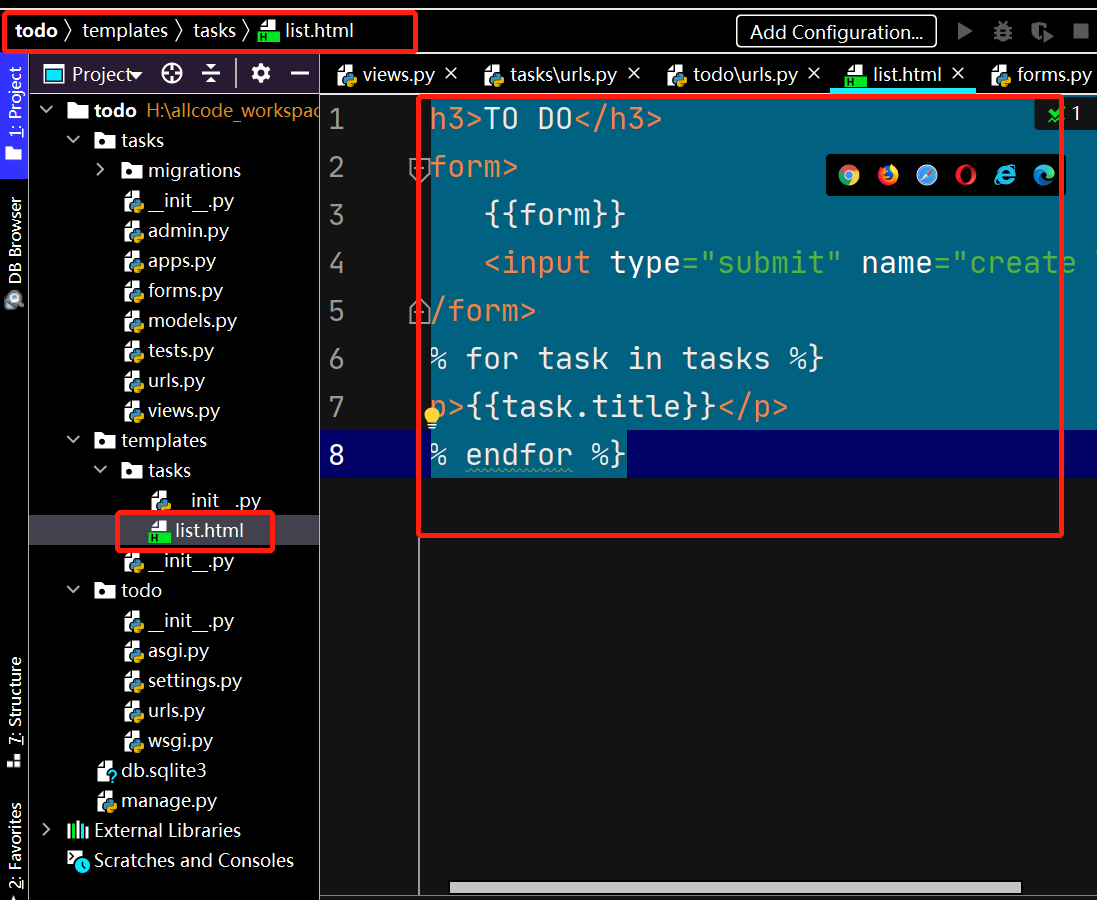Open in Safari browser icon
1097x900 pixels.
pyautogui.click(x=927, y=175)
